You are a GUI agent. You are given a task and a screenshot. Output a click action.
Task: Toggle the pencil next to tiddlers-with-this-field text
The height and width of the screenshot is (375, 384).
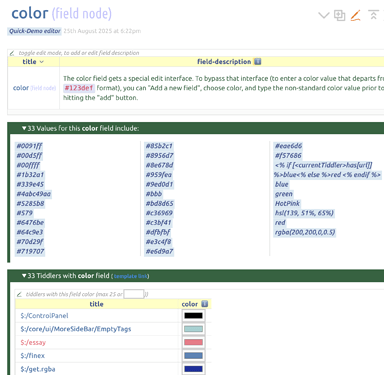[x=19, y=294]
